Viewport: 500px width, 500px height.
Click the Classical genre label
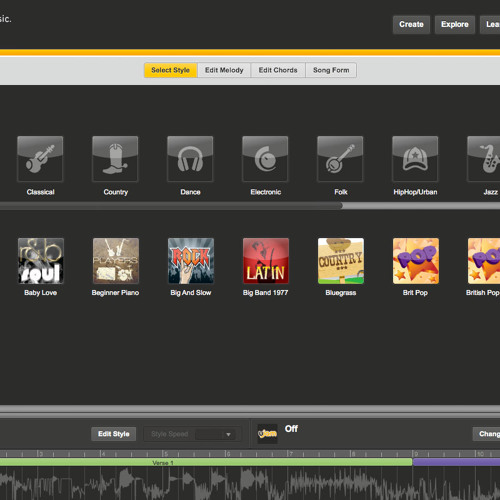40,192
